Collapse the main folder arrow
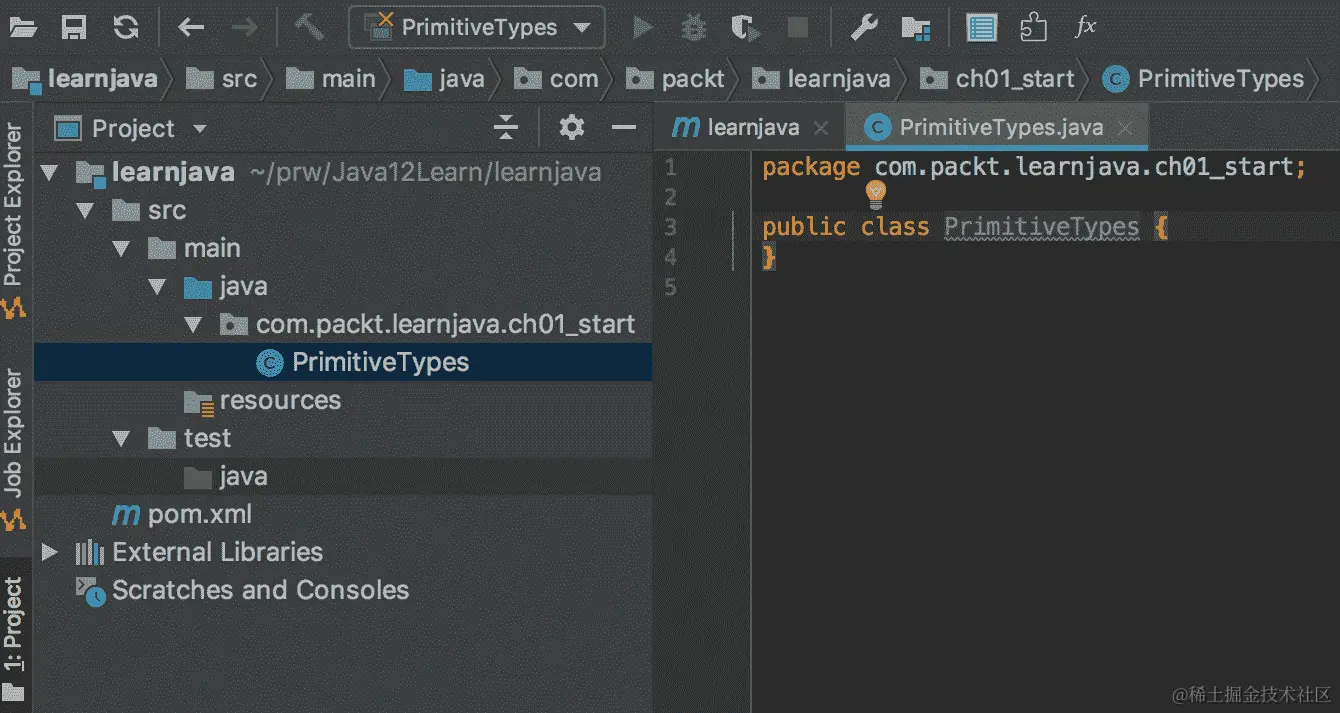Viewport: 1340px width, 713px height. pyautogui.click(x=121, y=249)
